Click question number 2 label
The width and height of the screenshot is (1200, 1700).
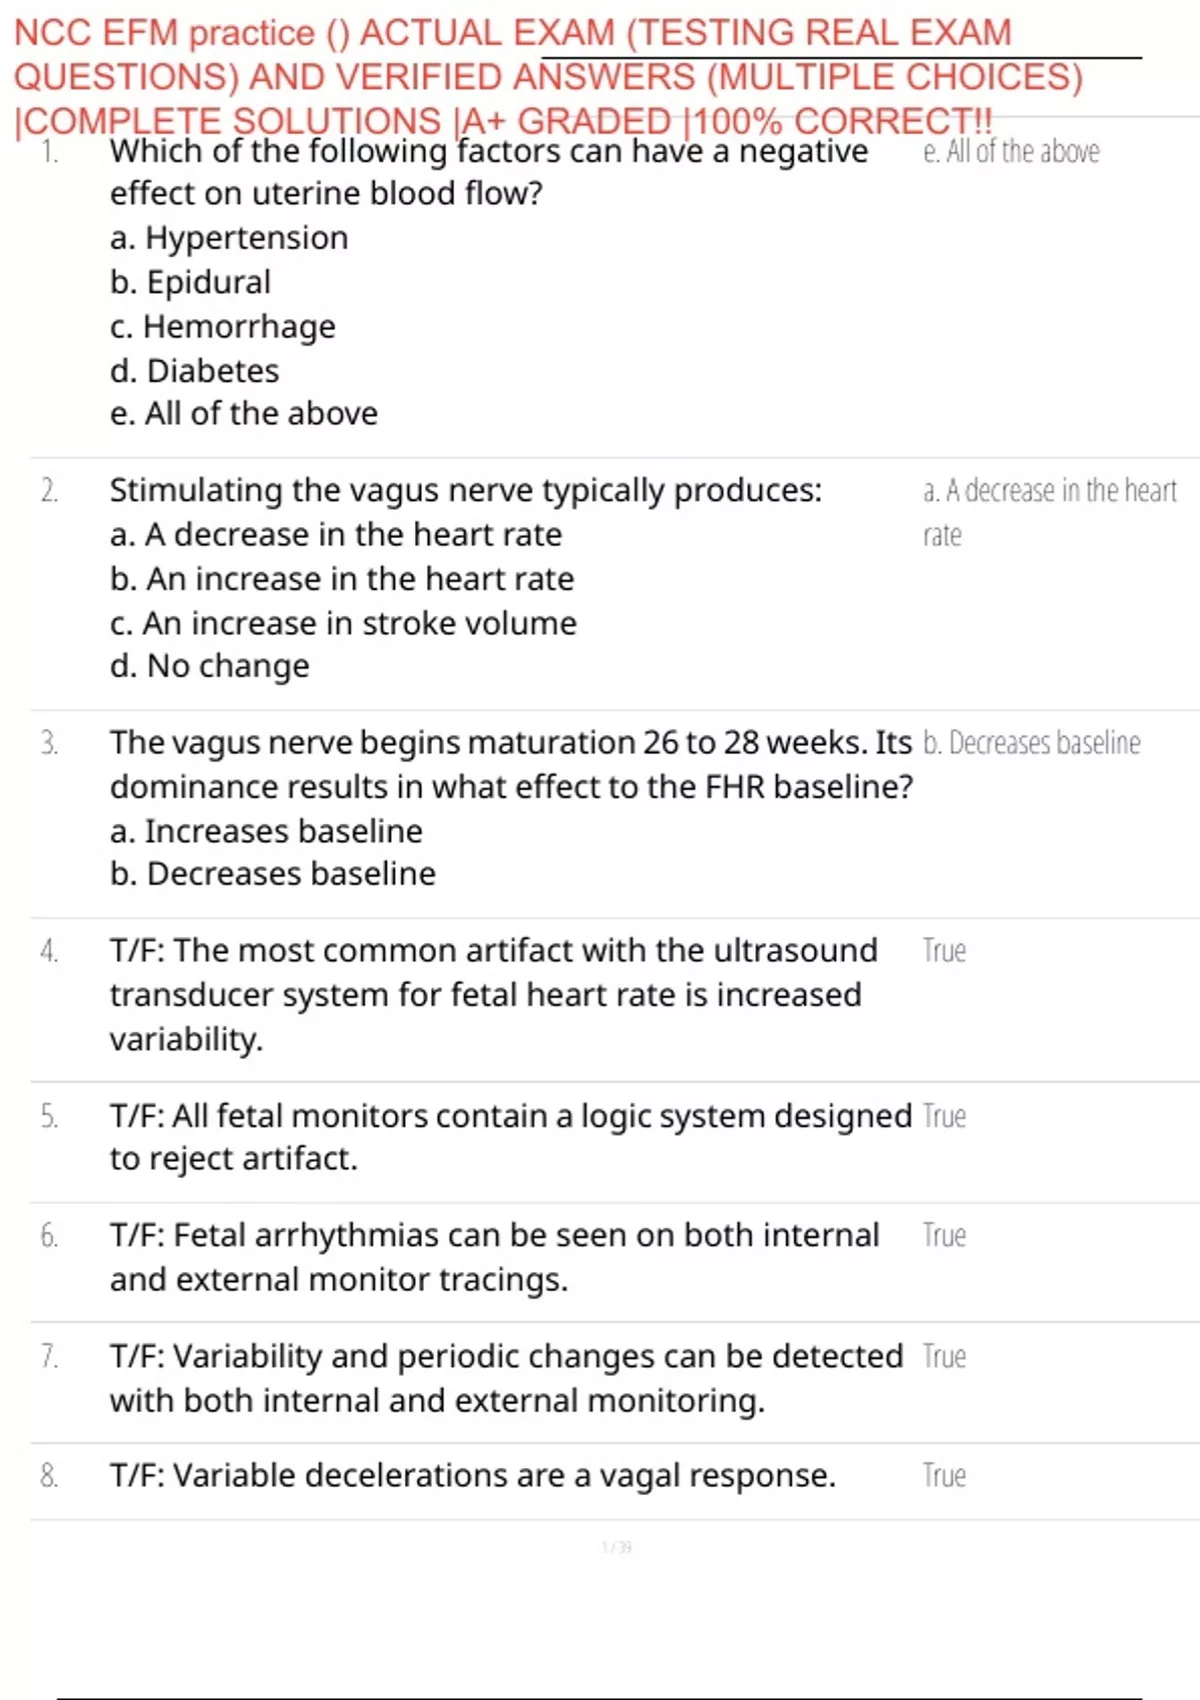click(x=49, y=491)
